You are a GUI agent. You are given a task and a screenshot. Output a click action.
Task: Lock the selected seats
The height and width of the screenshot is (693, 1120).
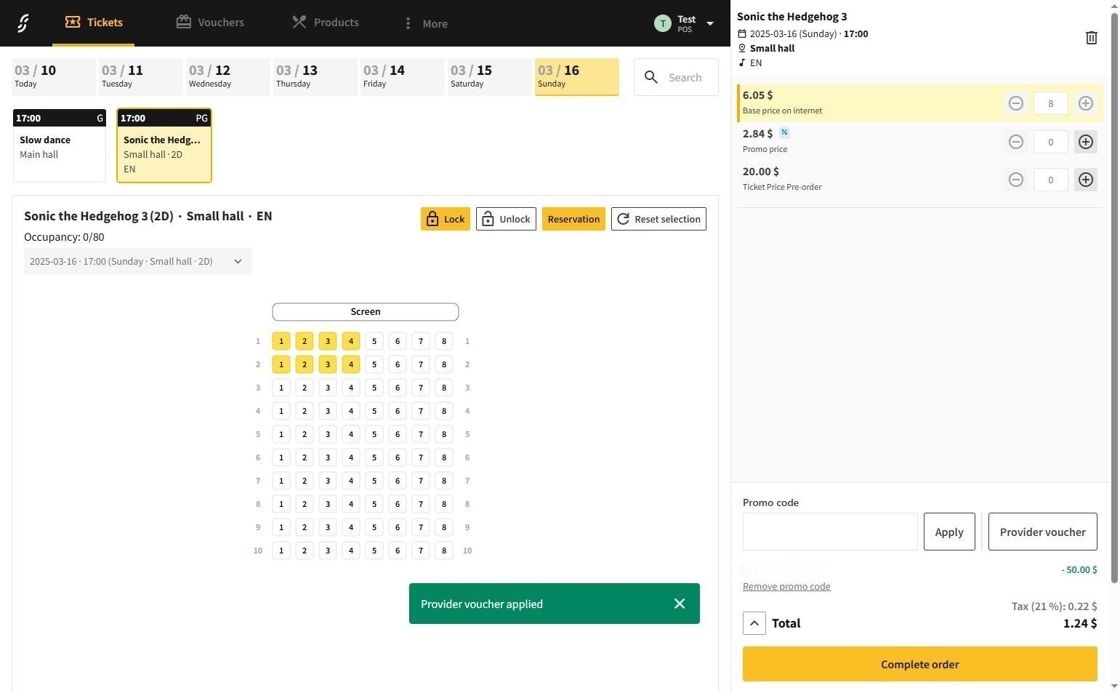(445, 219)
